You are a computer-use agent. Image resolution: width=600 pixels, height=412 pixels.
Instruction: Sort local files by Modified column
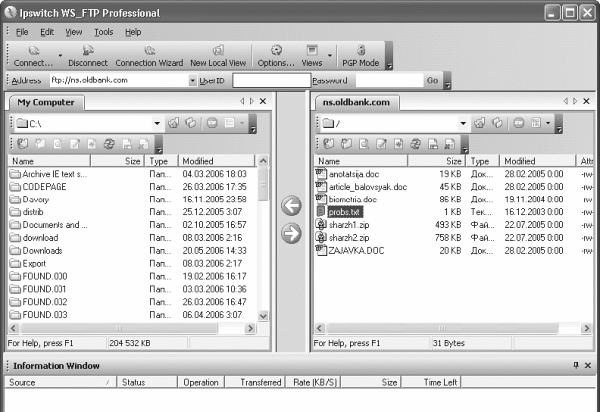(x=197, y=160)
